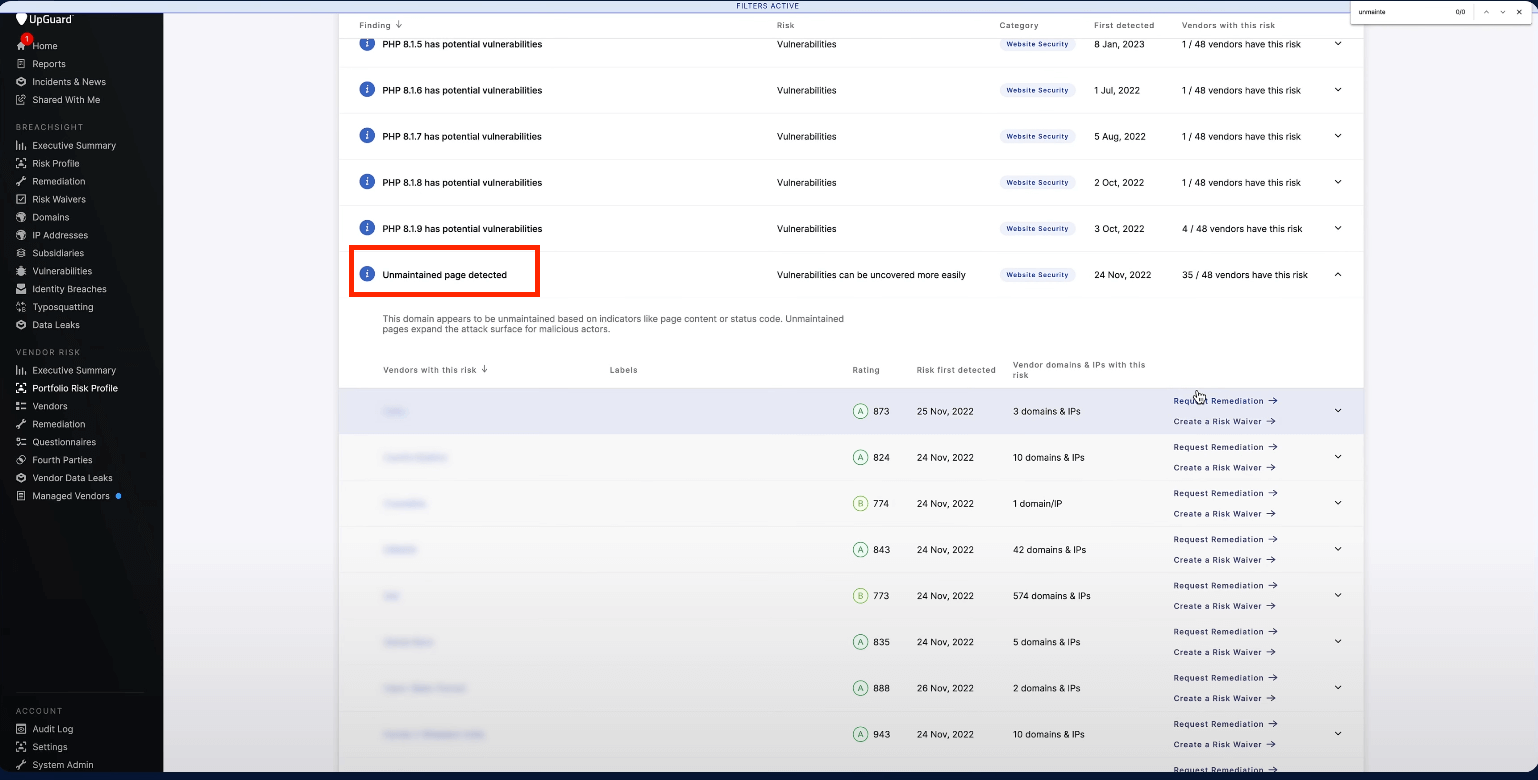The height and width of the screenshot is (780, 1538).
Task: Request Remediation for vendor rated 873
Action: (1225, 401)
